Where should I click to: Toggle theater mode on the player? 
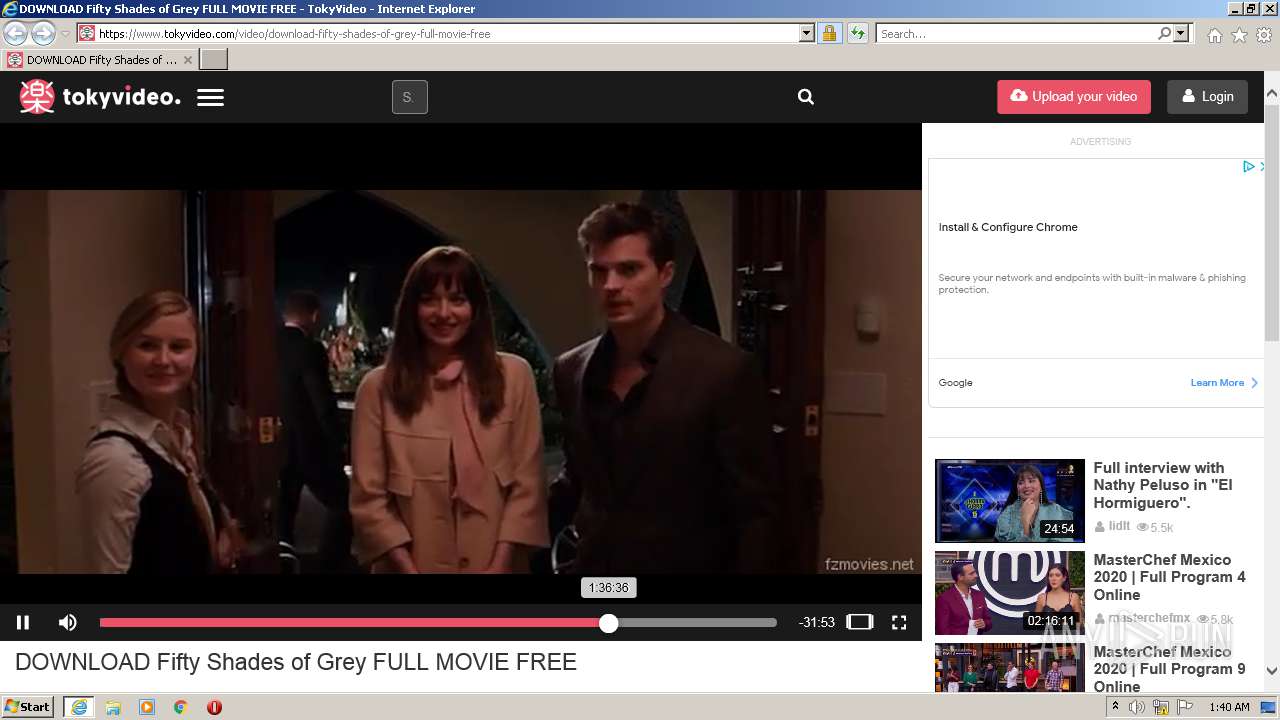coord(860,622)
